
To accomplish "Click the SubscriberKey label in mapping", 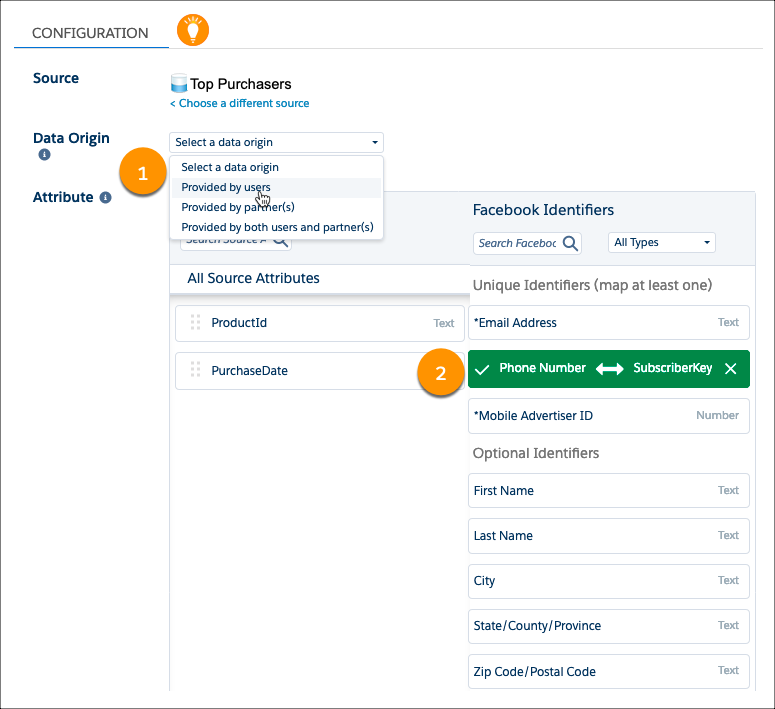I will [x=673, y=368].
